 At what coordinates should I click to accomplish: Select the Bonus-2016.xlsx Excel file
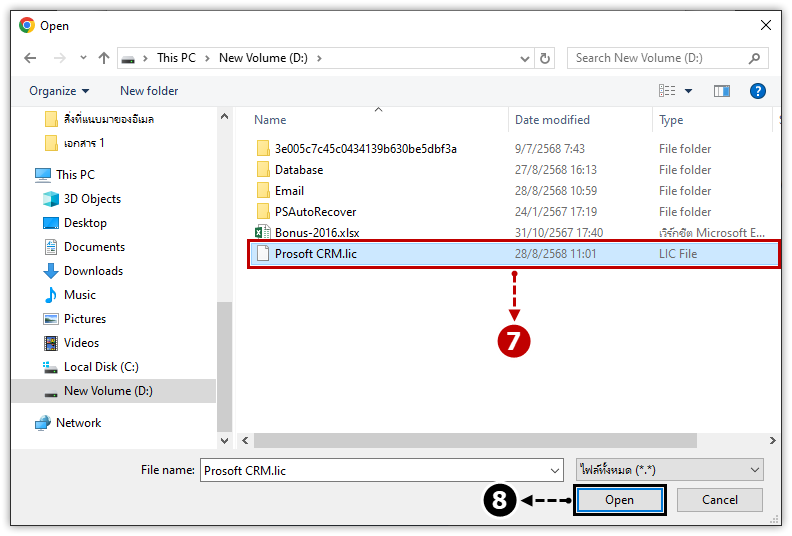(x=317, y=233)
